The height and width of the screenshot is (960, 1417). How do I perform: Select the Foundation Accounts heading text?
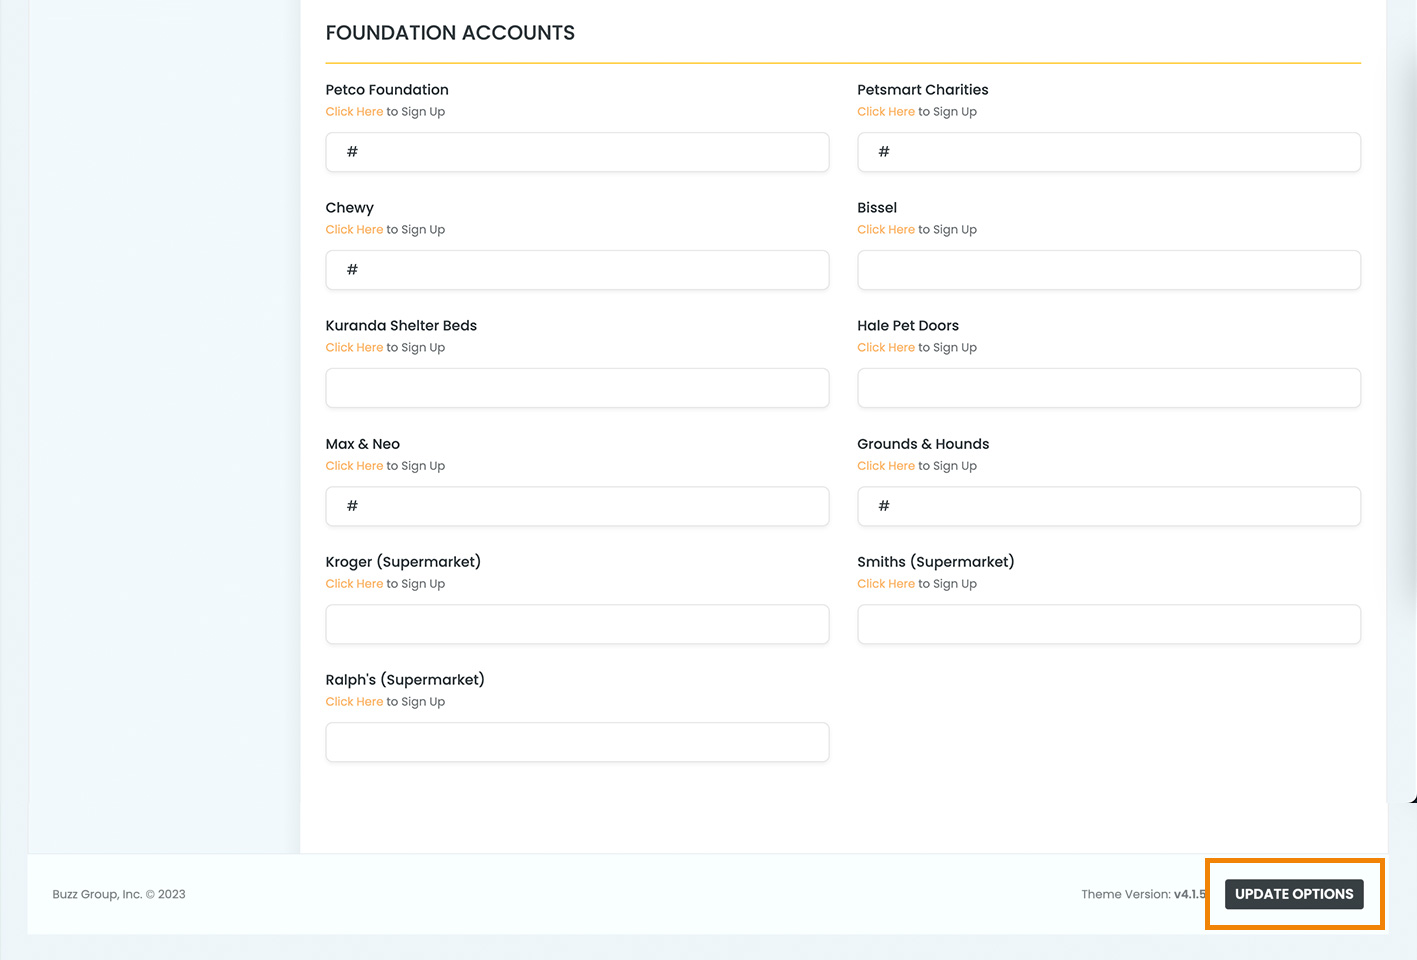click(450, 33)
